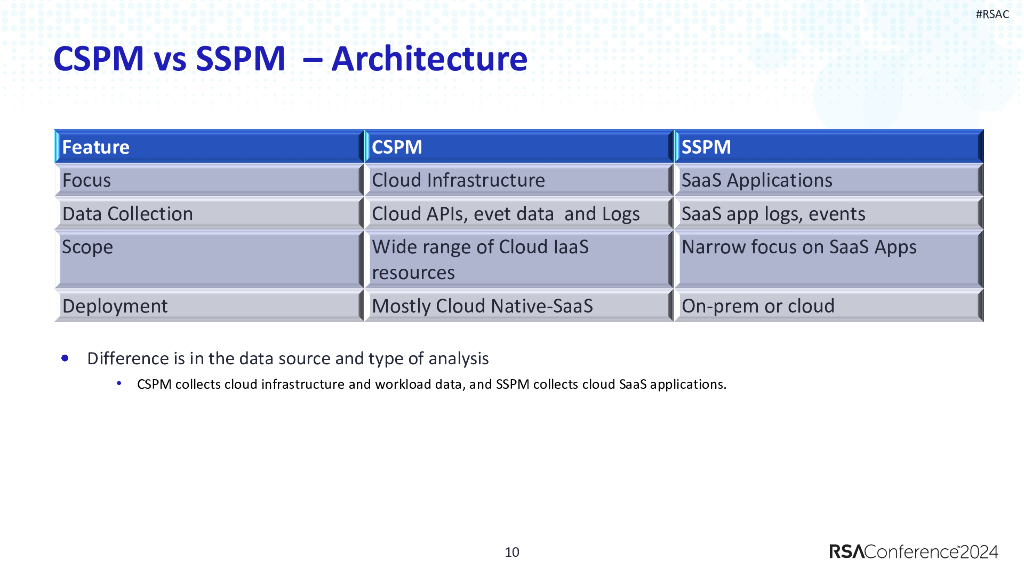Viewport: 1024px width, 576px height.
Task: Select the 'Deployment' row label cell
Action: 209,306
